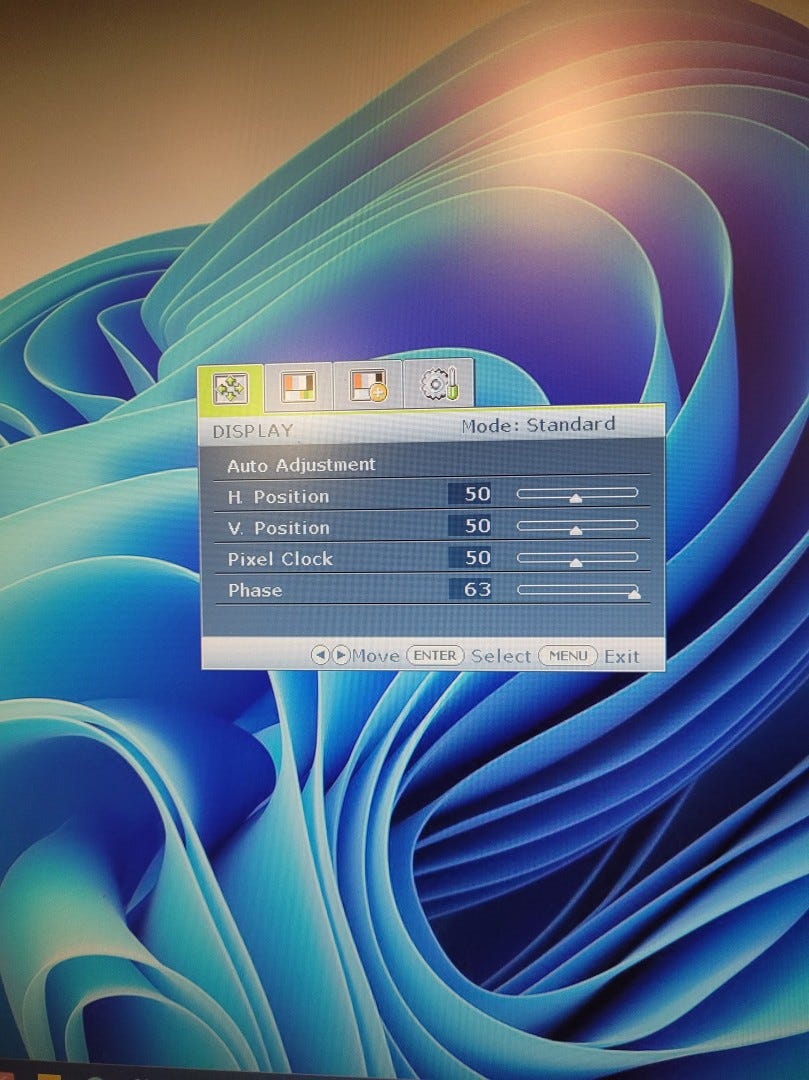Click the H. Position value 50

(x=470, y=494)
